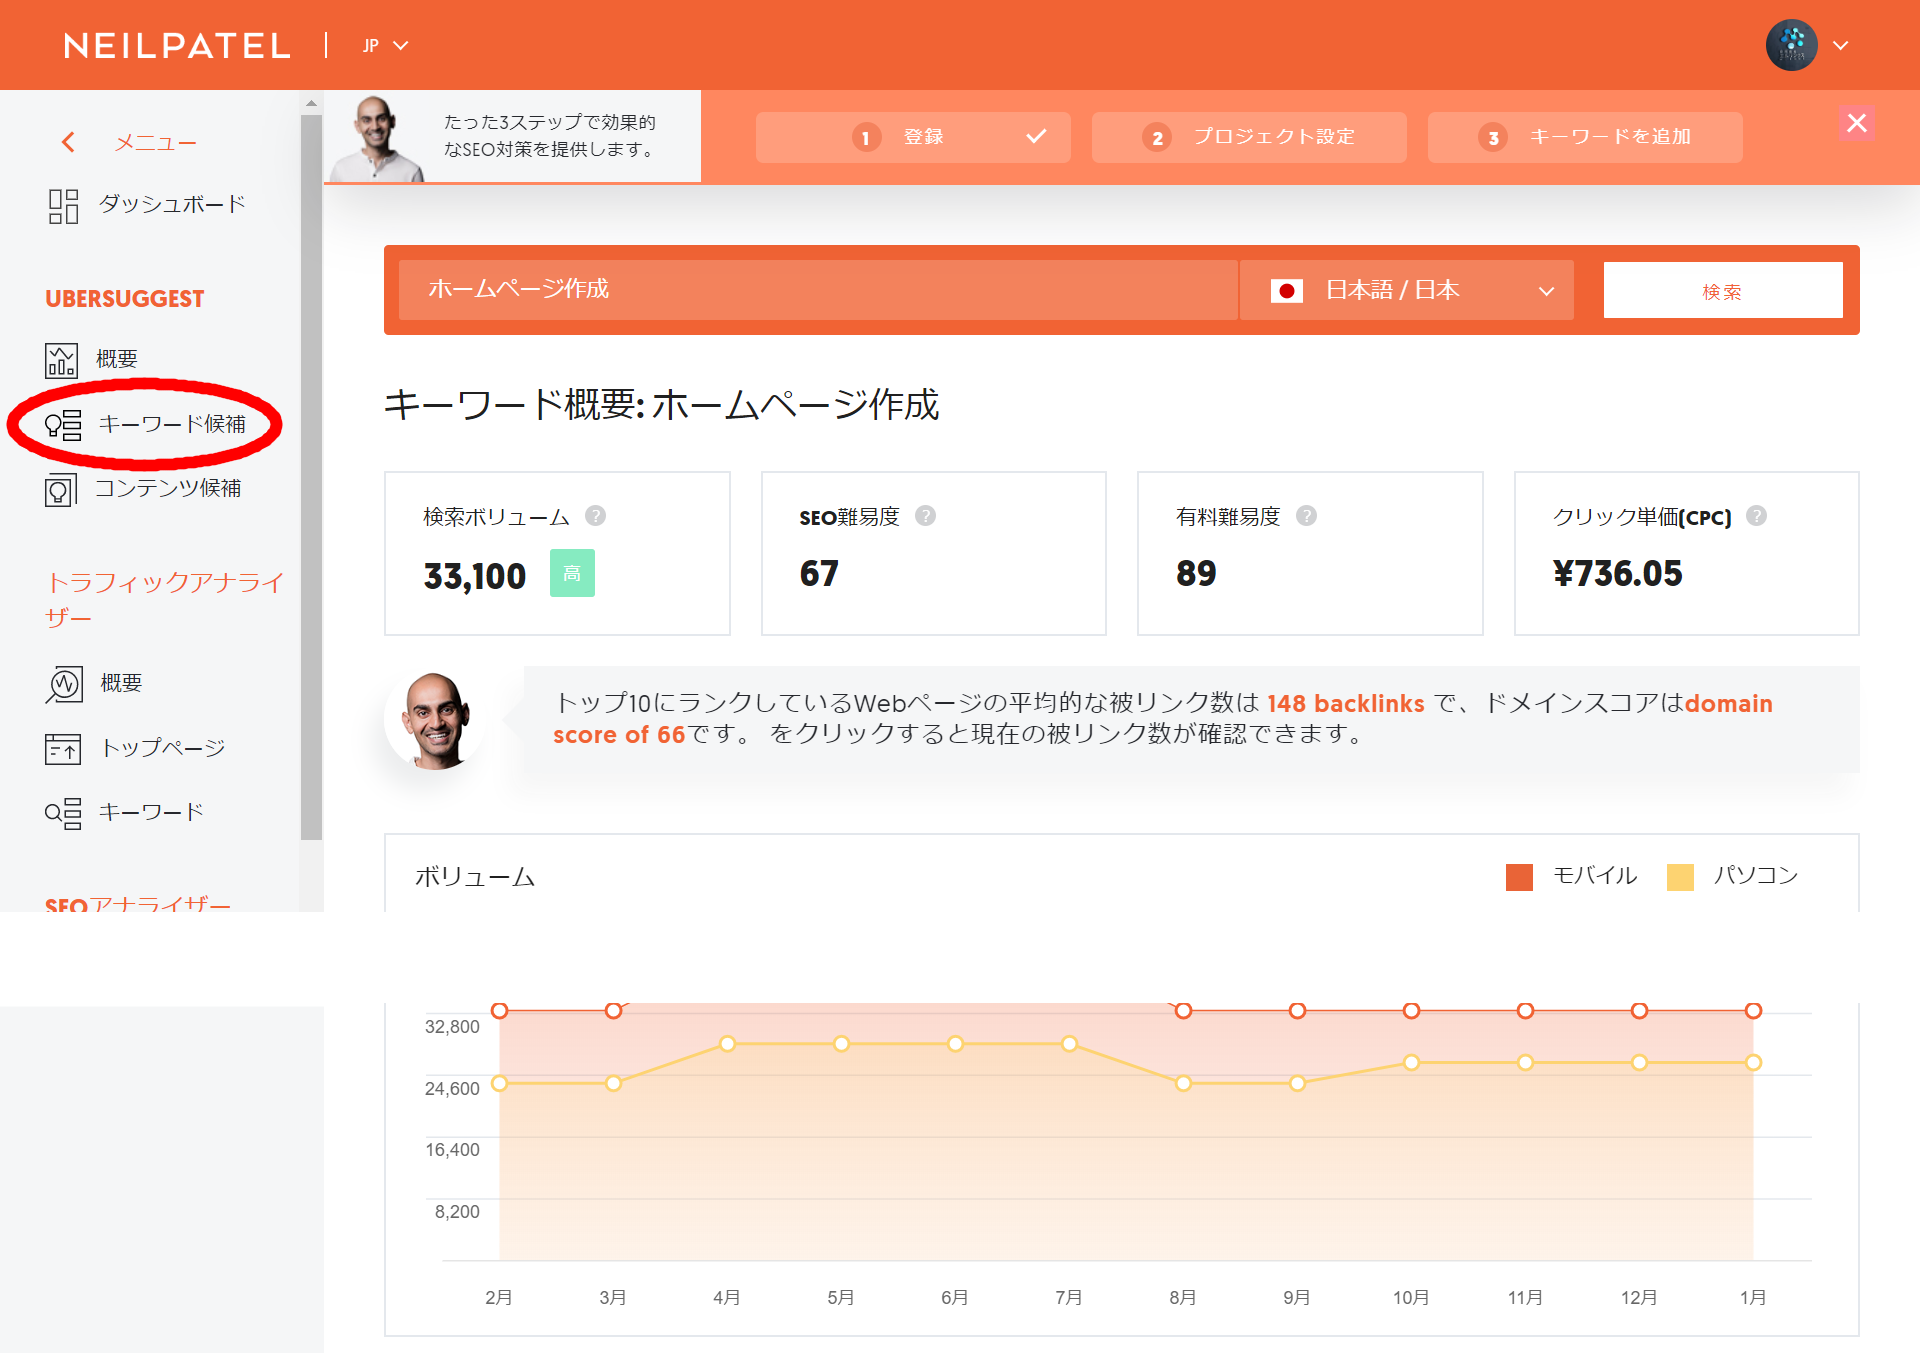The height and width of the screenshot is (1353, 1920).
Task: Click the キーワード概要 page heading
Action: coord(662,405)
